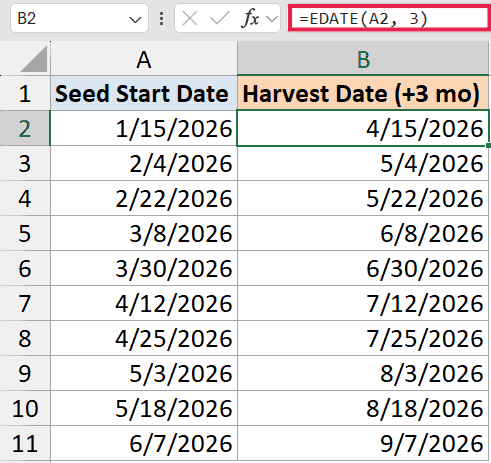Viewport: 491px width, 463px height.
Task: Select column A header
Action: (144, 59)
